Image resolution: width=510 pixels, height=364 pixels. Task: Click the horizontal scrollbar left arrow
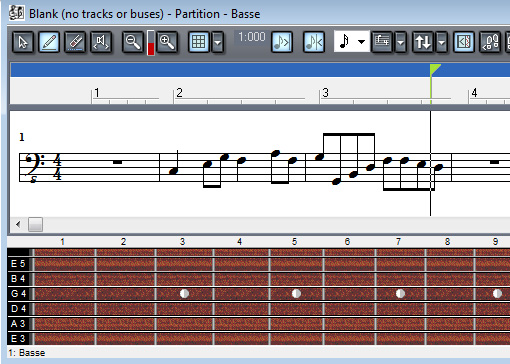[x=18, y=224]
